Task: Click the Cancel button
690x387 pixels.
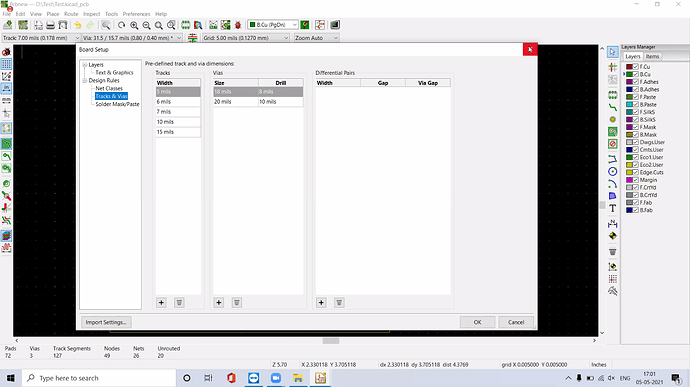Action: [x=516, y=322]
